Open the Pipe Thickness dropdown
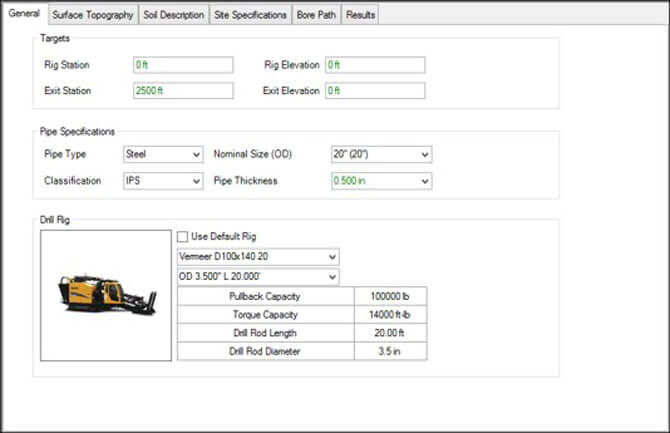The height and width of the screenshot is (433, 670). click(x=380, y=181)
